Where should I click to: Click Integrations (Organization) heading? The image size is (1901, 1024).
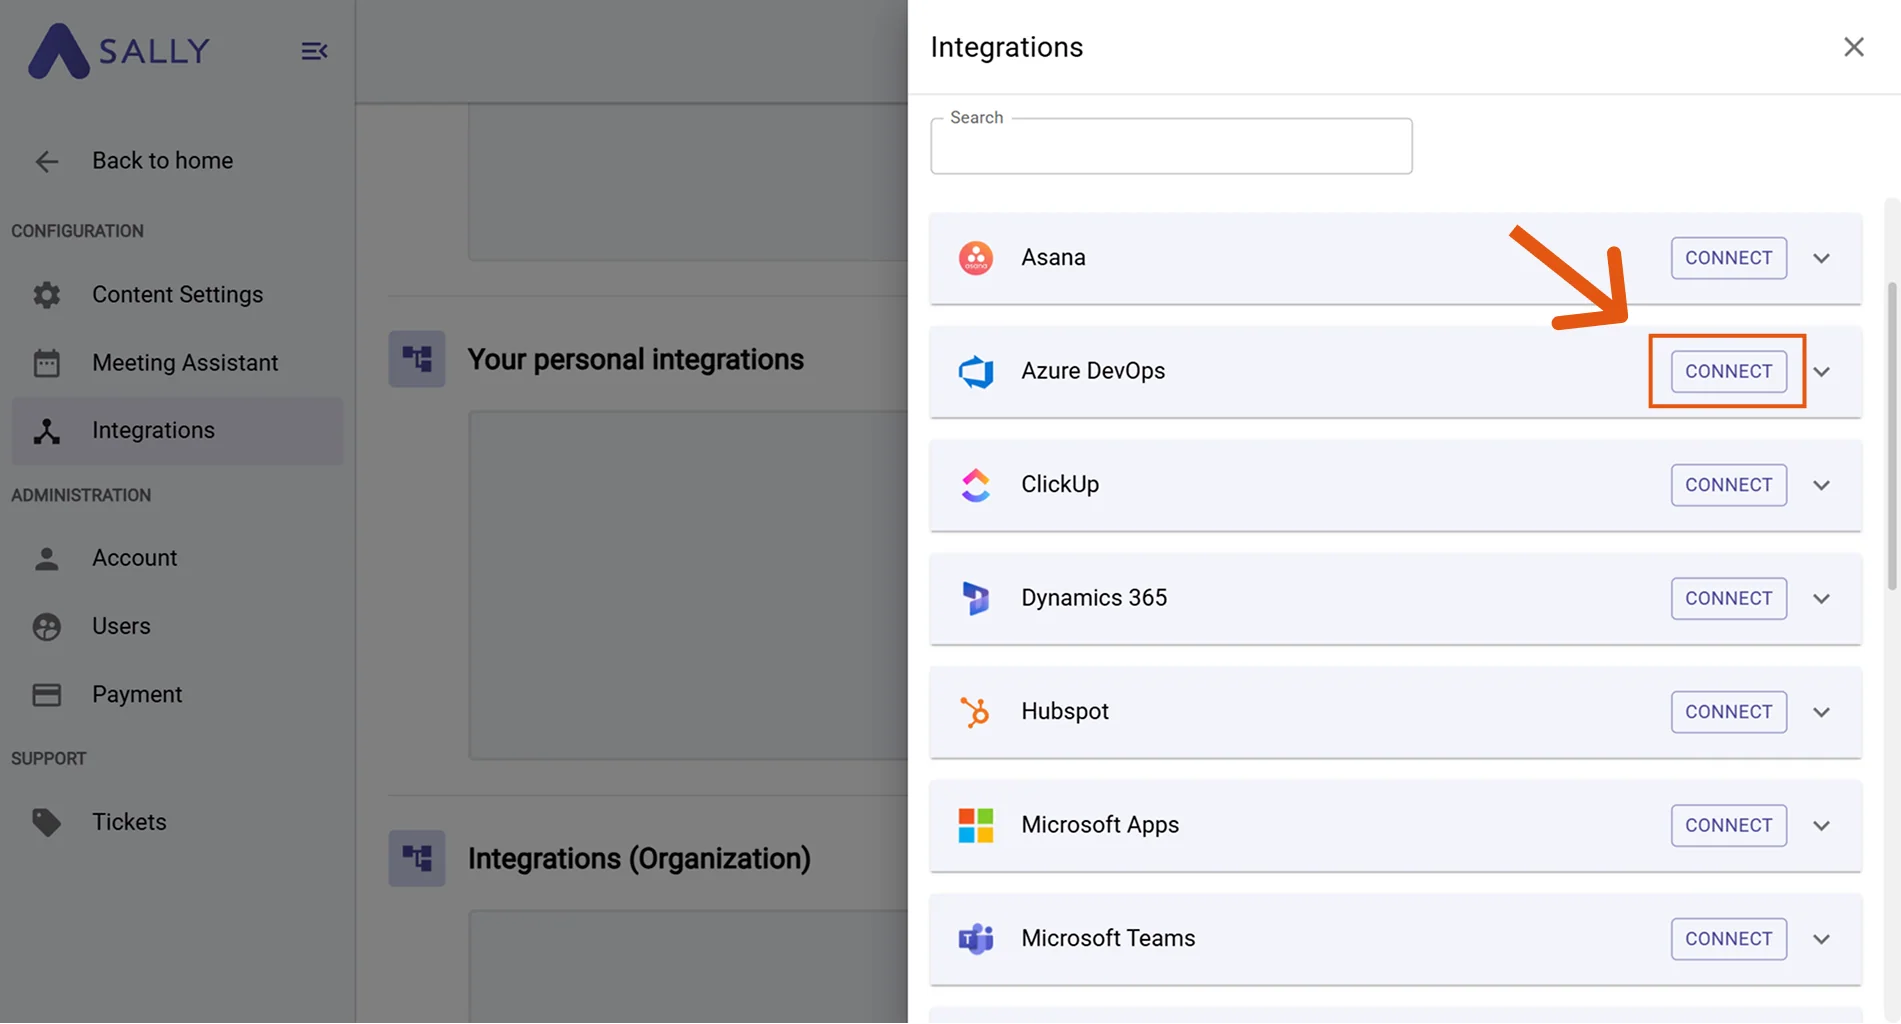tap(640, 859)
